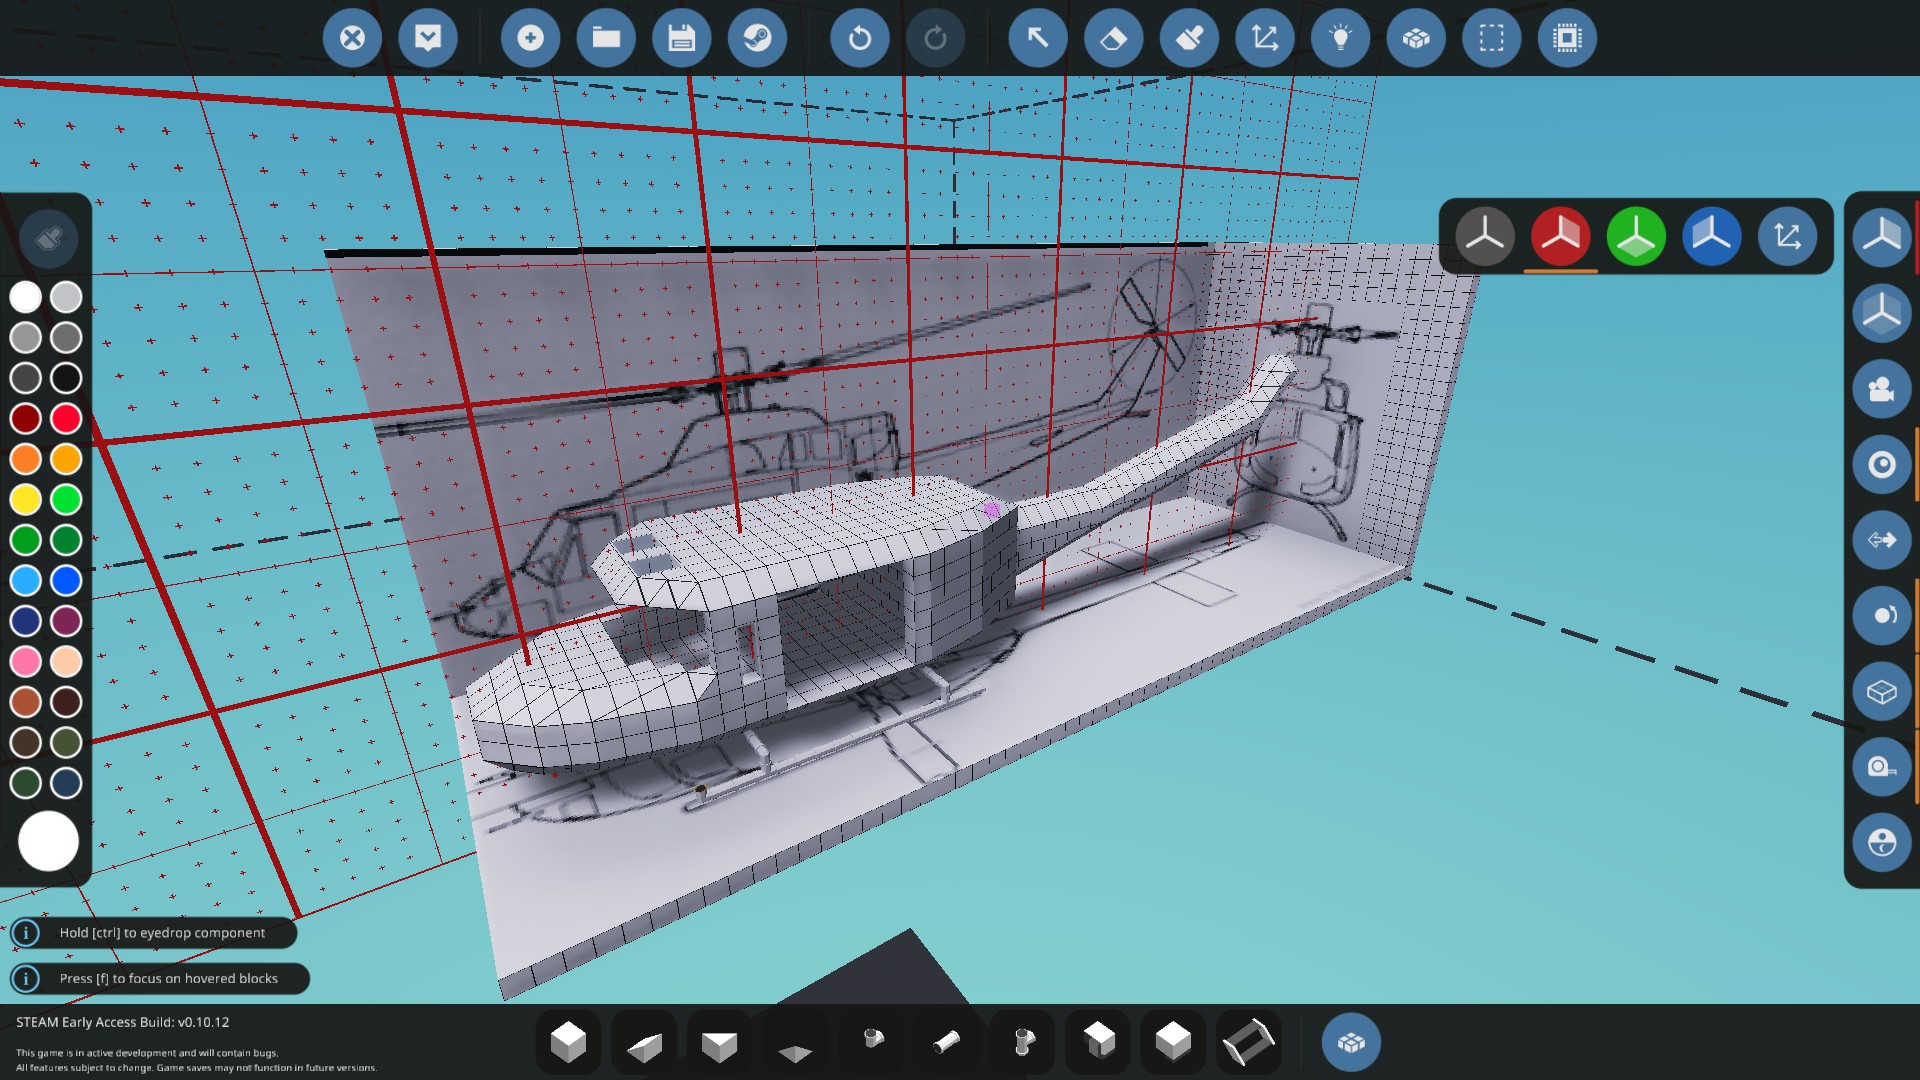Toggle the tape measure icon
Viewport: 1920px width, 1080px height.
pos(1882,767)
